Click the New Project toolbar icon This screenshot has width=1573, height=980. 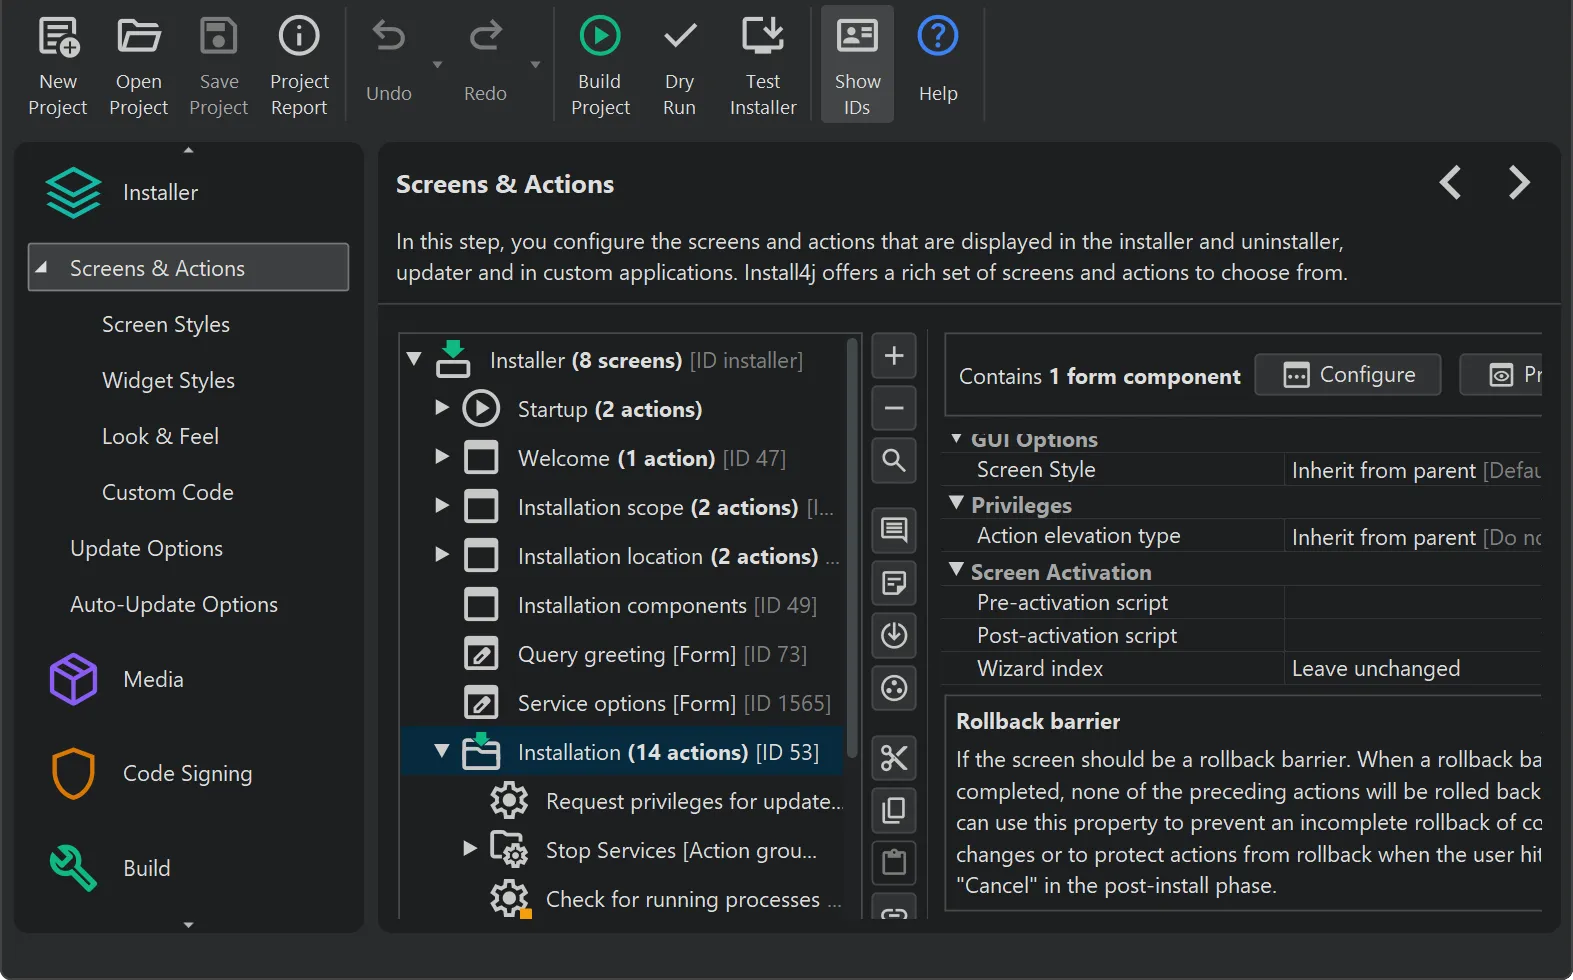58,37
